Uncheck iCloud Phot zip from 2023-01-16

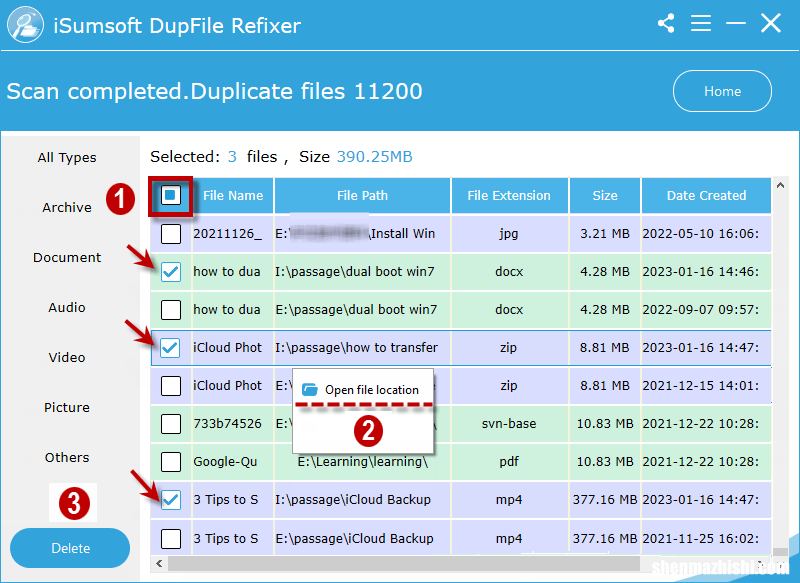tap(171, 348)
